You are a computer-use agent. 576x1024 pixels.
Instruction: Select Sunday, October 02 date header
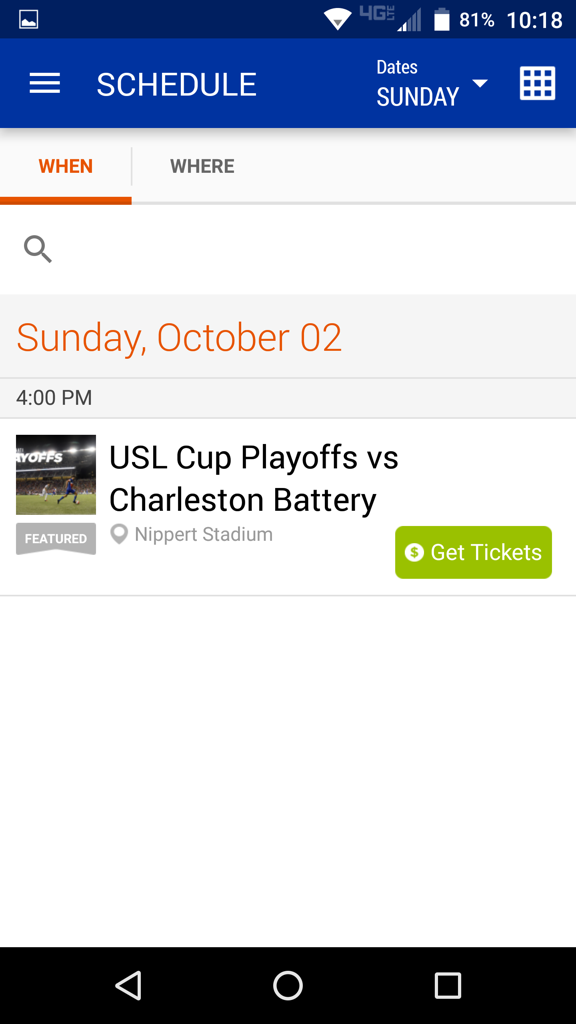pyautogui.click(x=179, y=337)
